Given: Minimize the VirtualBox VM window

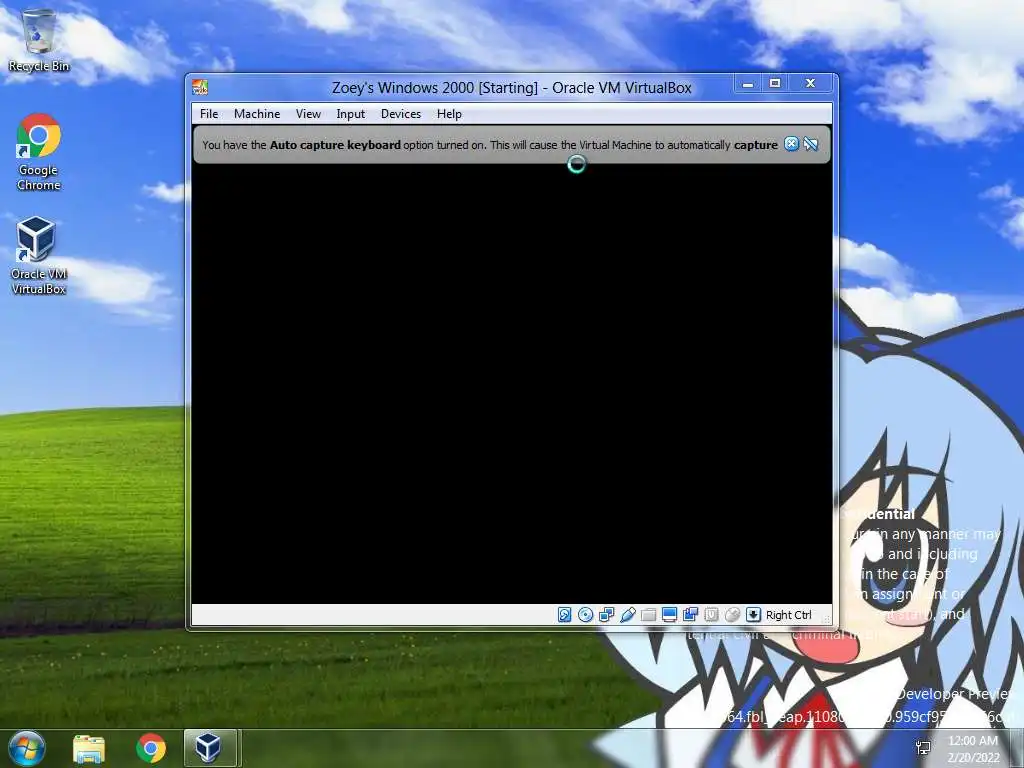Looking at the screenshot, I should coord(748,84).
